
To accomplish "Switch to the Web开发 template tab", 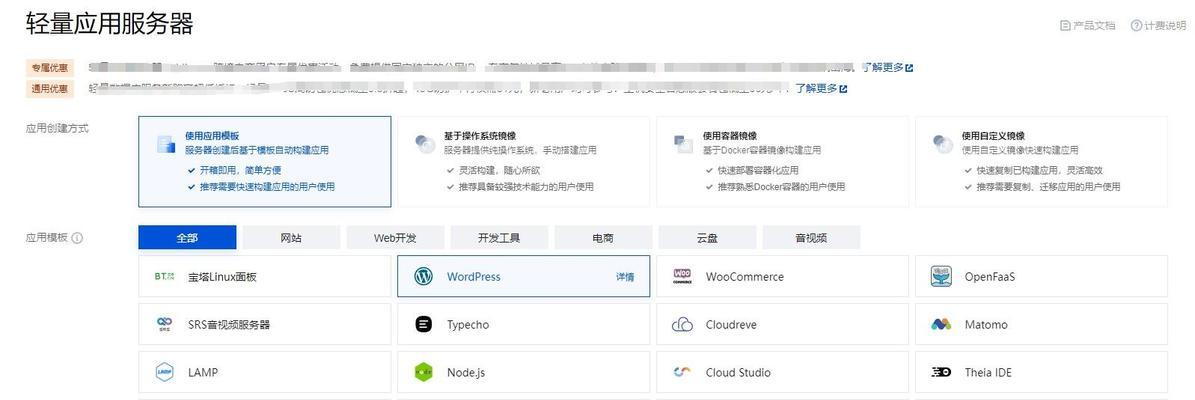I will tap(396, 238).
